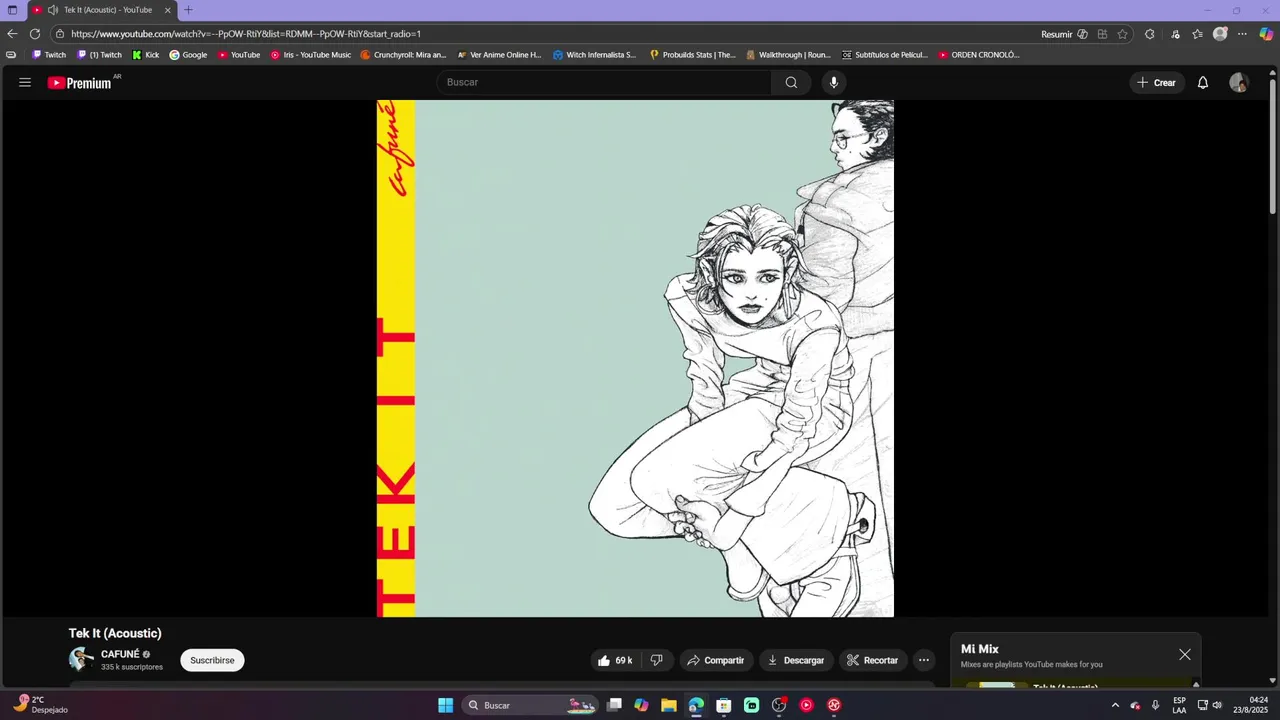The height and width of the screenshot is (720, 1280).
Task: Open YouTube bookmark
Action: pyautogui.click(x=239, y=55)
